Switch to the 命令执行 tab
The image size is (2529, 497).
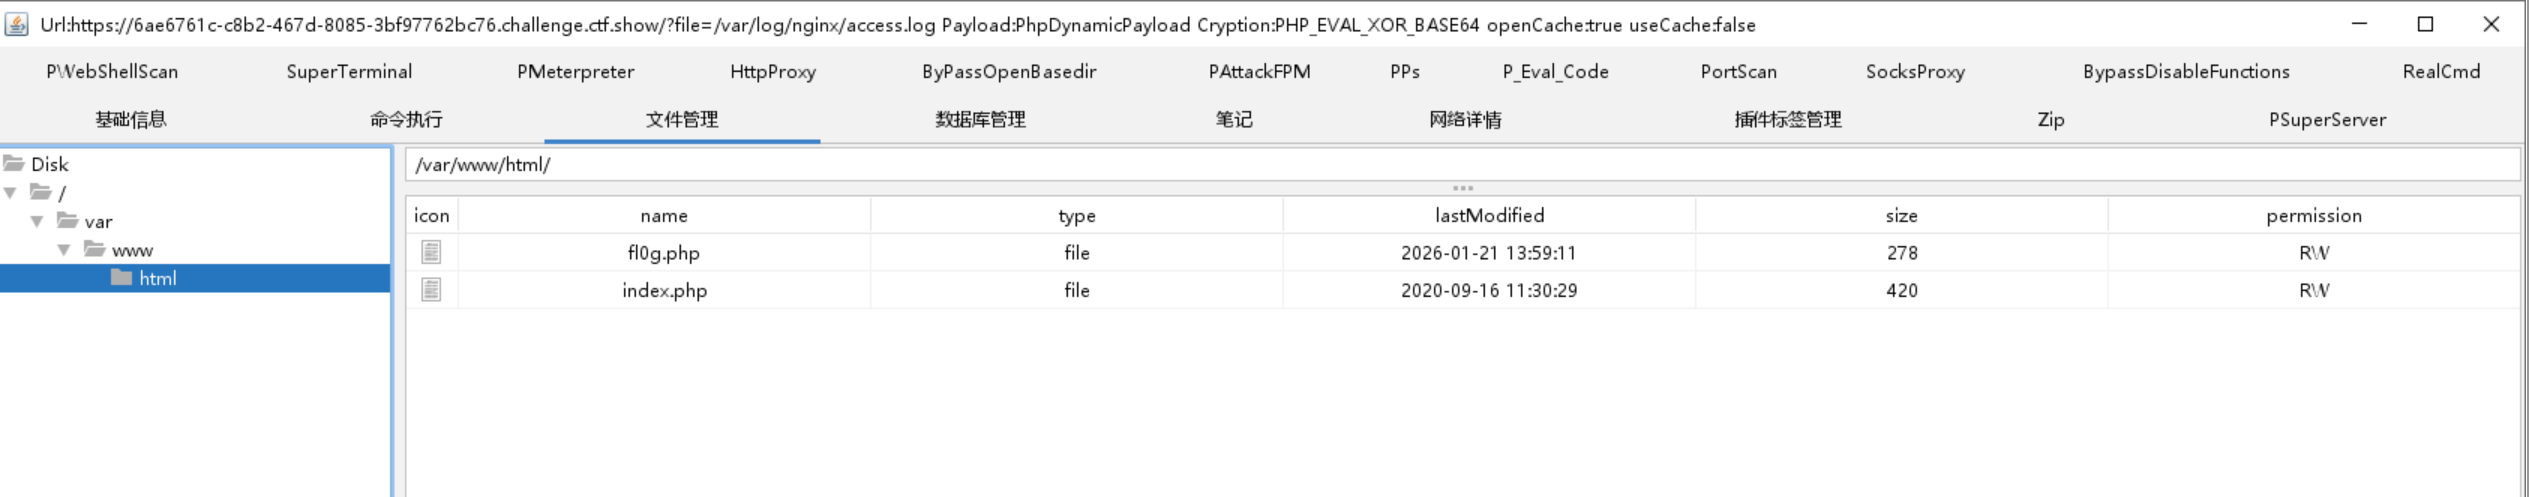pos(406,120)
